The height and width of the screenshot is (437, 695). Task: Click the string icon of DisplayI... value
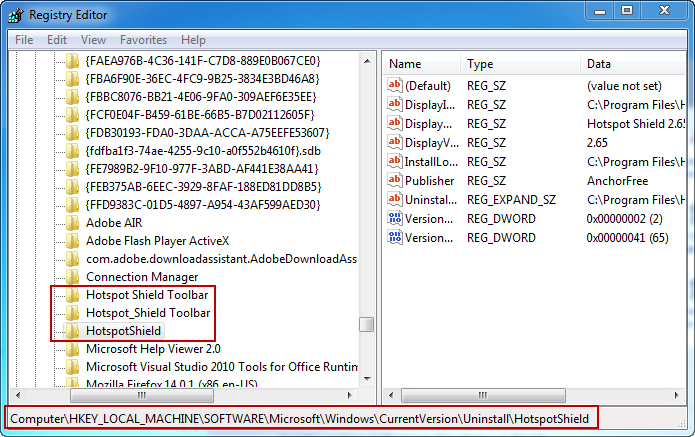point(394,104)
